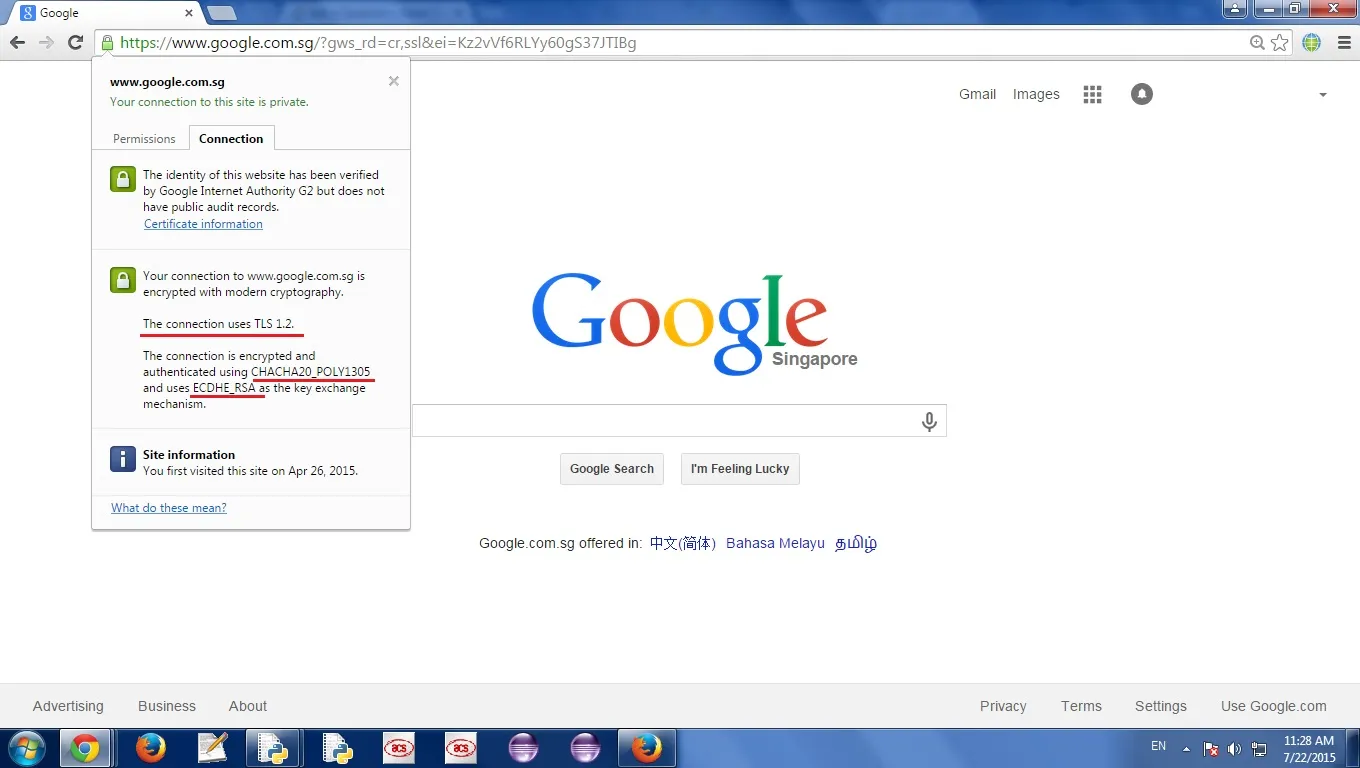Show hidden system tray icons

pos(1186,748)
